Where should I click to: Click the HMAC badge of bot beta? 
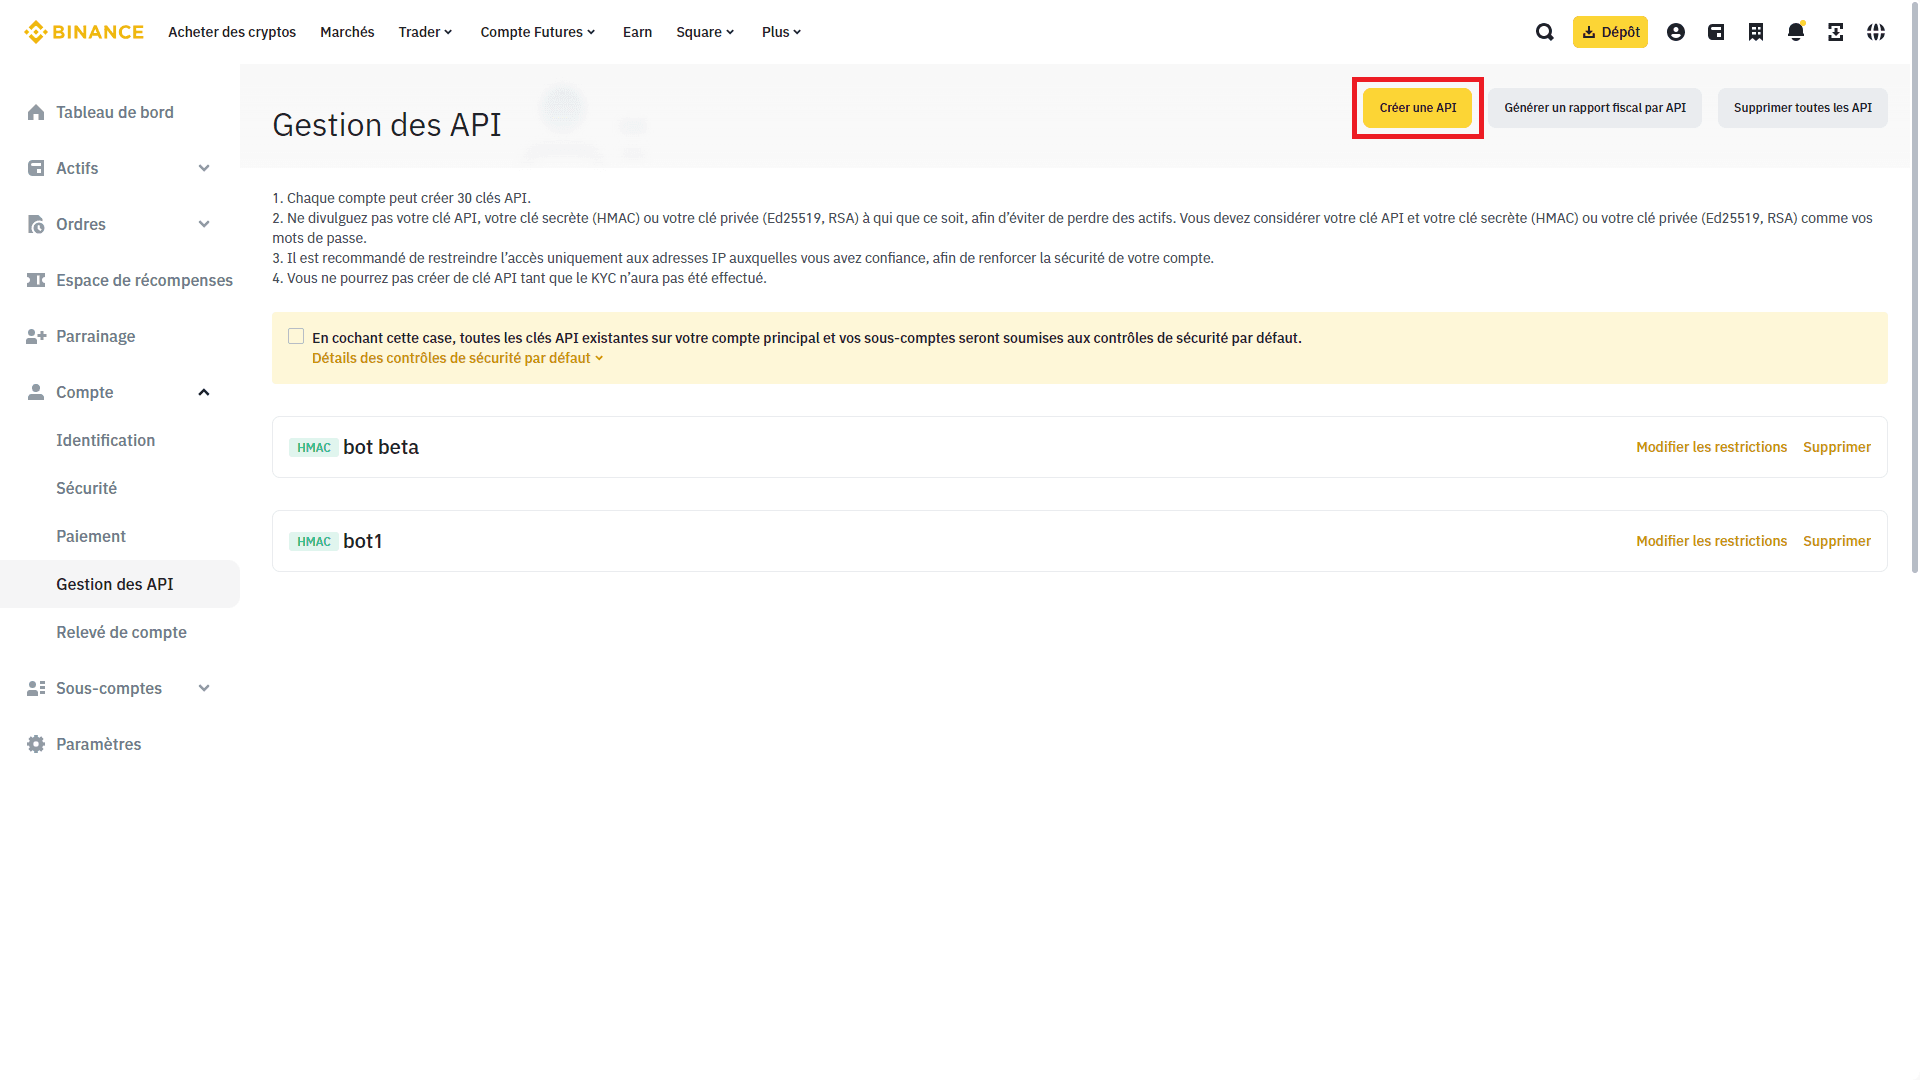[314, 448]
